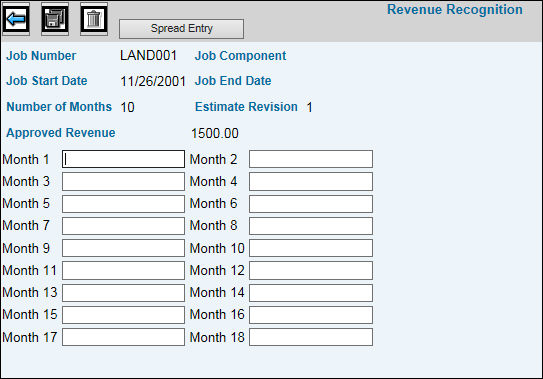The height and width of the screenshot is (379, 543).
Task: Click the Month 17 amount field
Action: [x=123, y=337]
